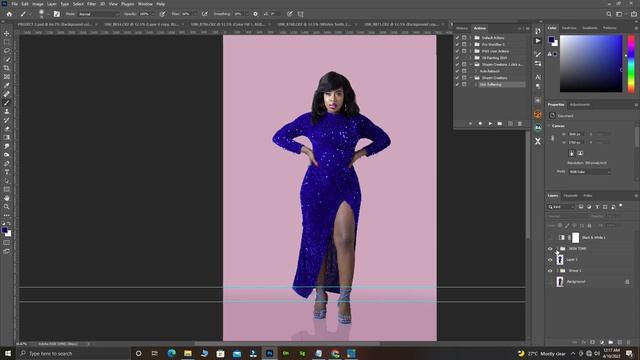
Task: Open the Image menu
Action: pyautogui.click(x=38, y=4)
